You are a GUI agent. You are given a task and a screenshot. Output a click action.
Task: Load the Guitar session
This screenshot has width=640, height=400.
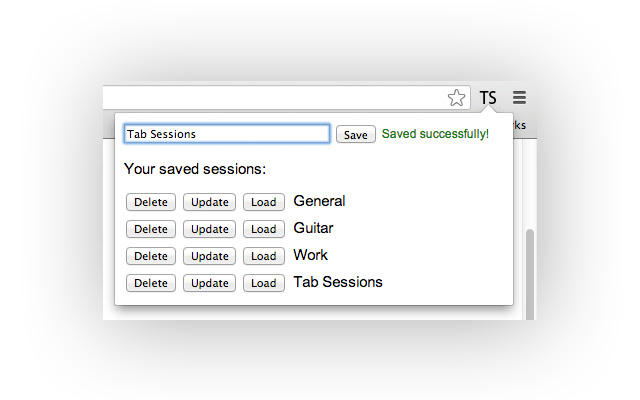(x=264, y=229)
